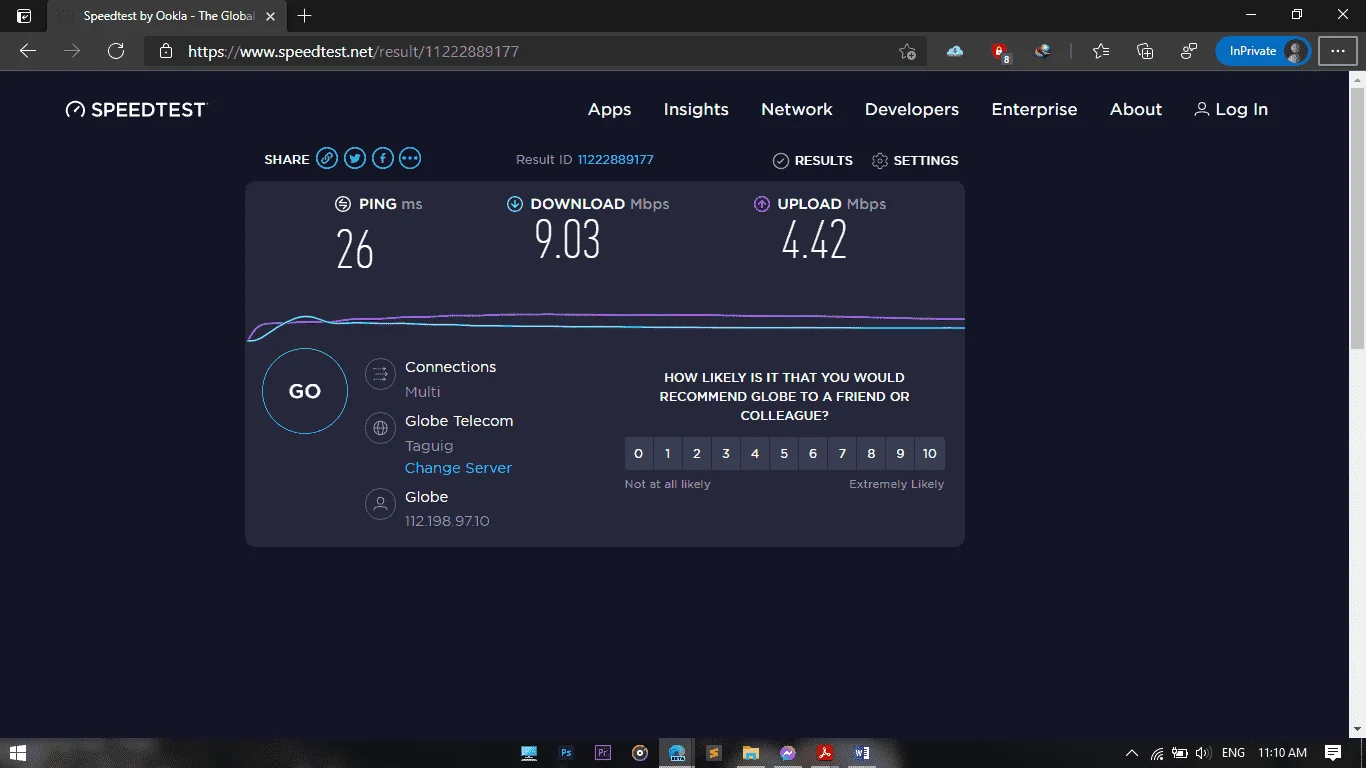Click the Globe Telecom server globe icon

(380, 429)
